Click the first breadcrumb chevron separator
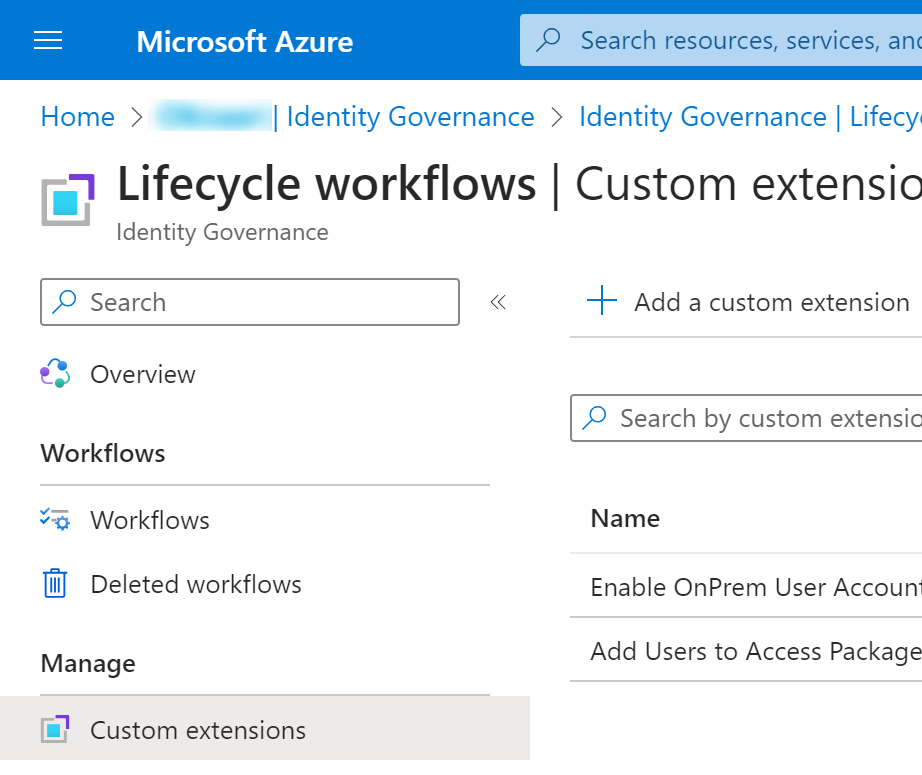This screenshot has height=775, width=922. tap(136, 116)
